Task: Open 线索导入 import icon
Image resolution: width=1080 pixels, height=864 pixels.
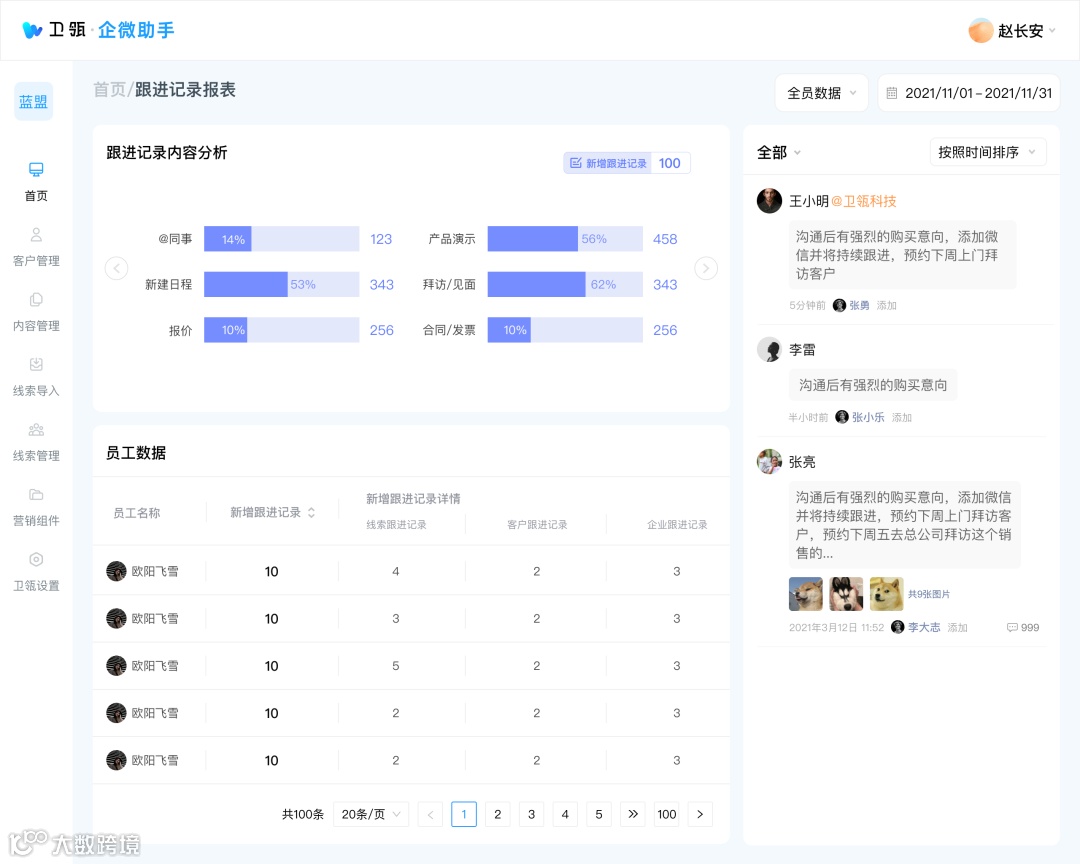Action: 36,364
